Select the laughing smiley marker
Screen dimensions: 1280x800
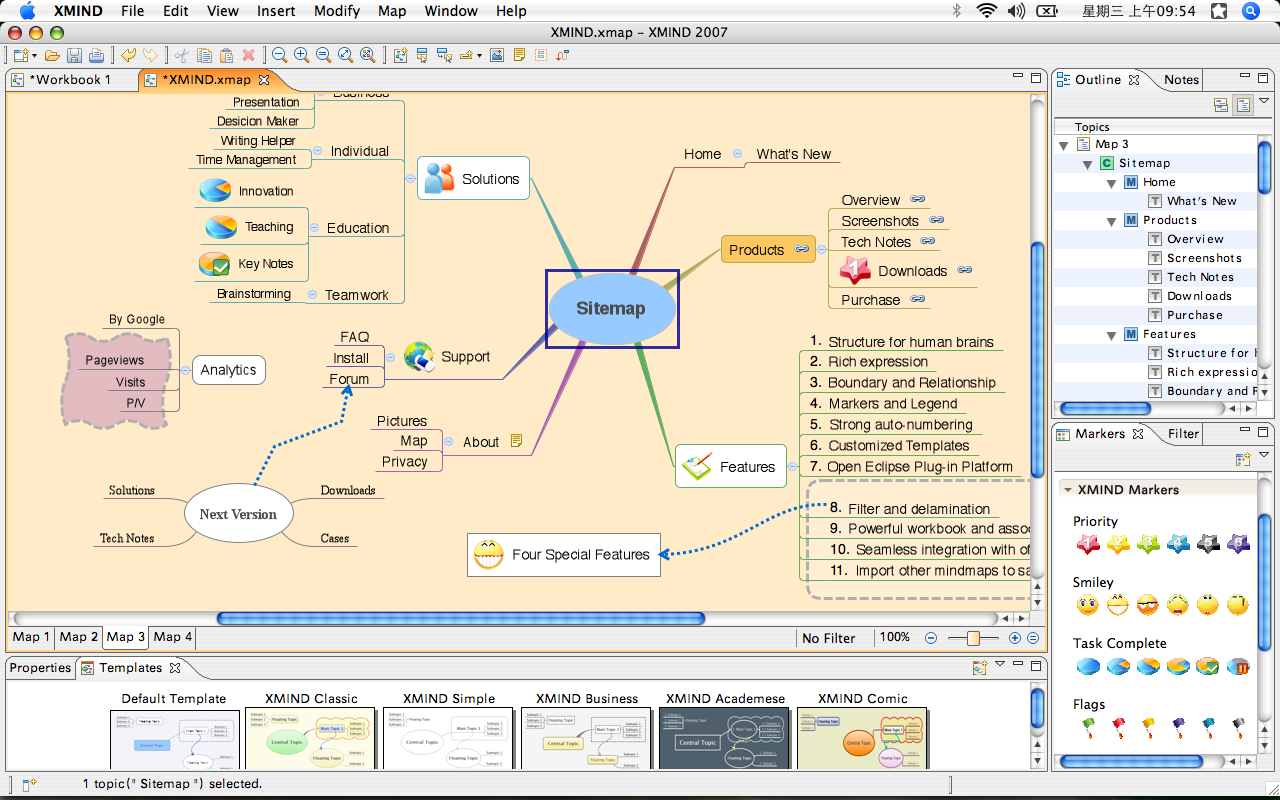point(1118,605)
